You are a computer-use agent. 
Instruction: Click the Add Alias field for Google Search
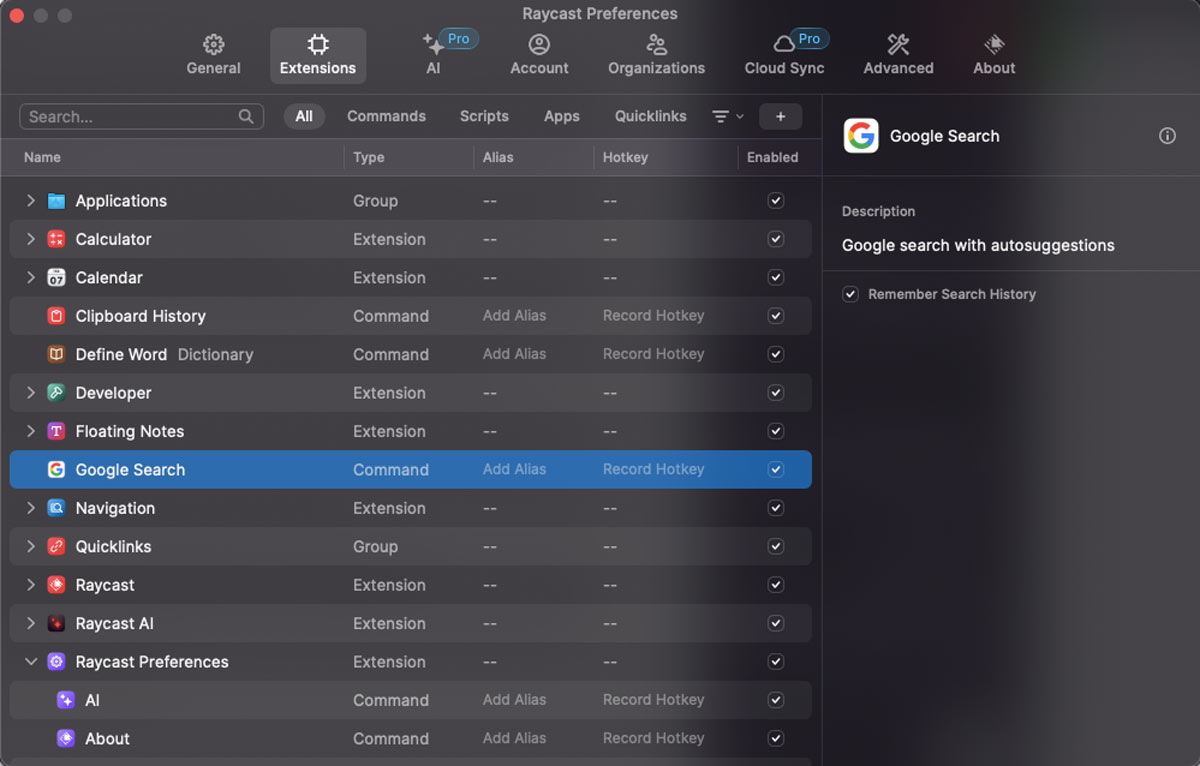coord(515,469)
